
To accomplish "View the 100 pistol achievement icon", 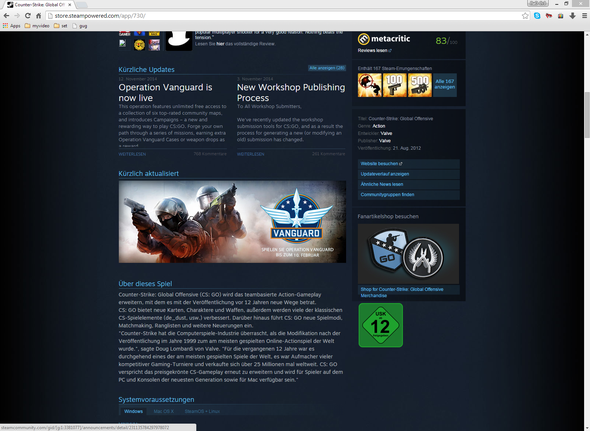I will [394, 85].
